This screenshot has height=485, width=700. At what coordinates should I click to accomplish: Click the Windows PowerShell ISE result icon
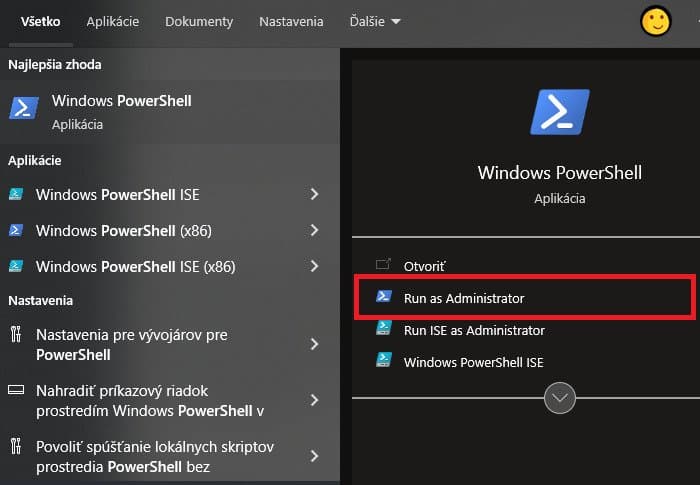(16, 194)
